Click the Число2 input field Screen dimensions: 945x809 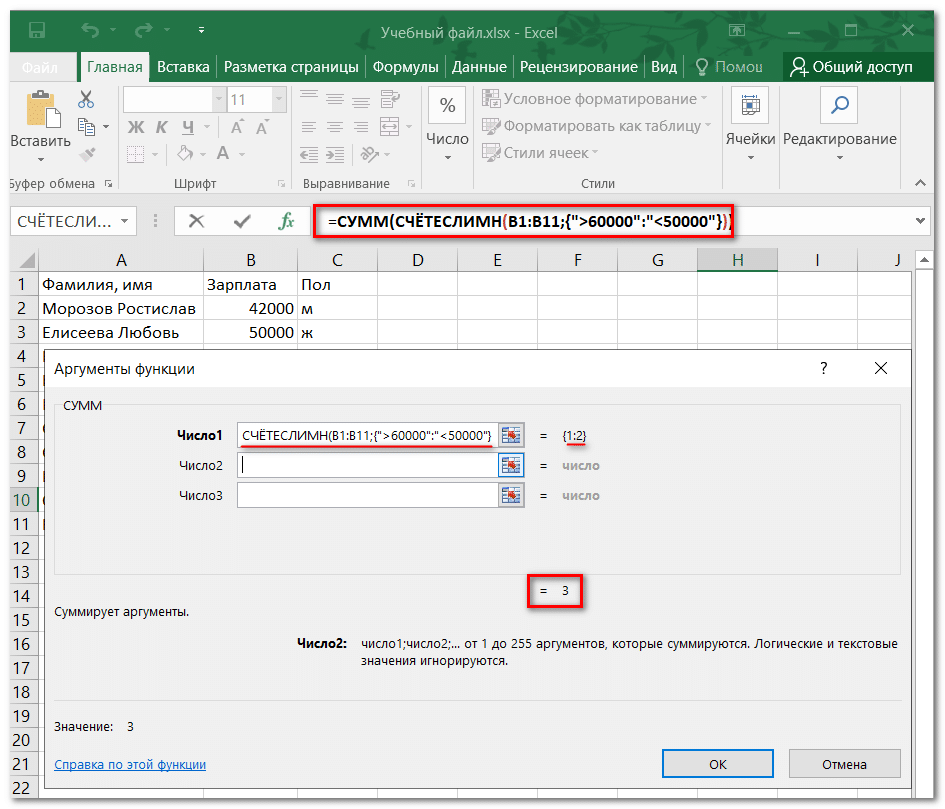click(367, 465)
